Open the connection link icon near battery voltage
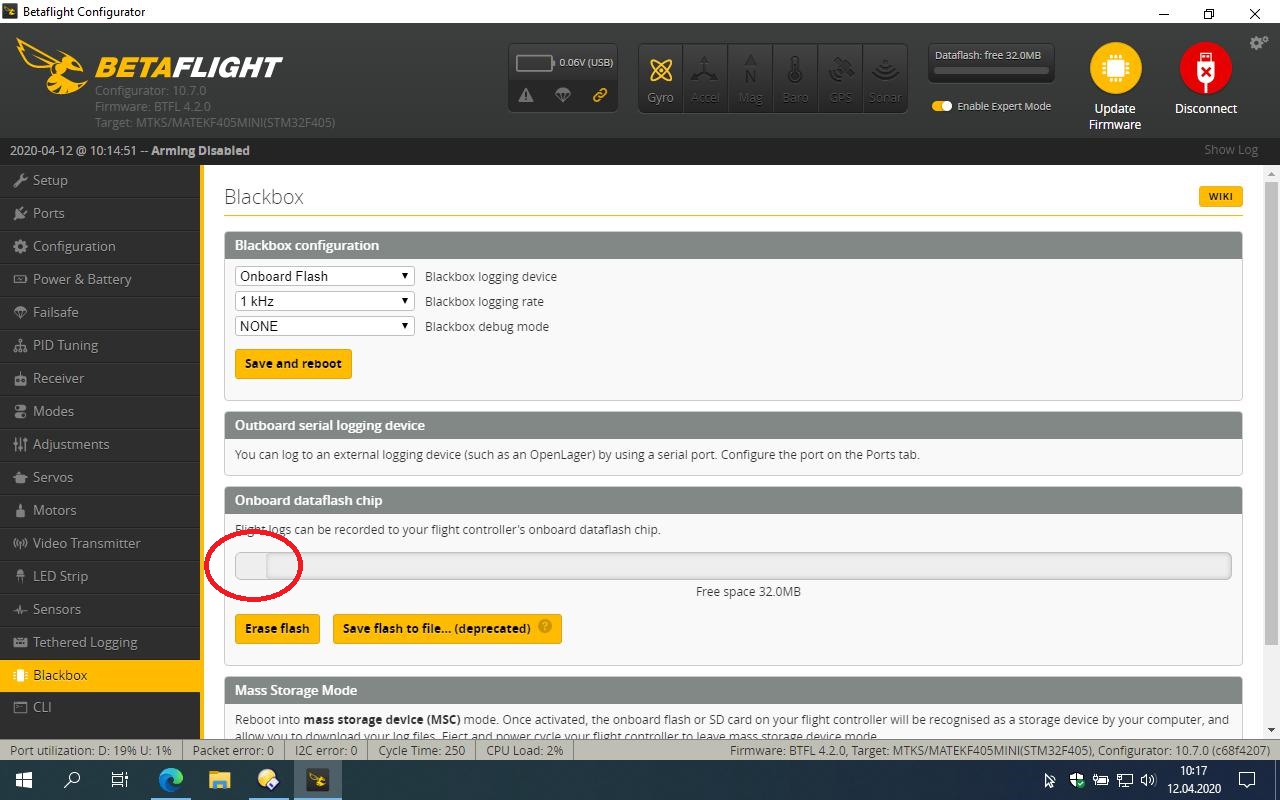 pos(599,96)
